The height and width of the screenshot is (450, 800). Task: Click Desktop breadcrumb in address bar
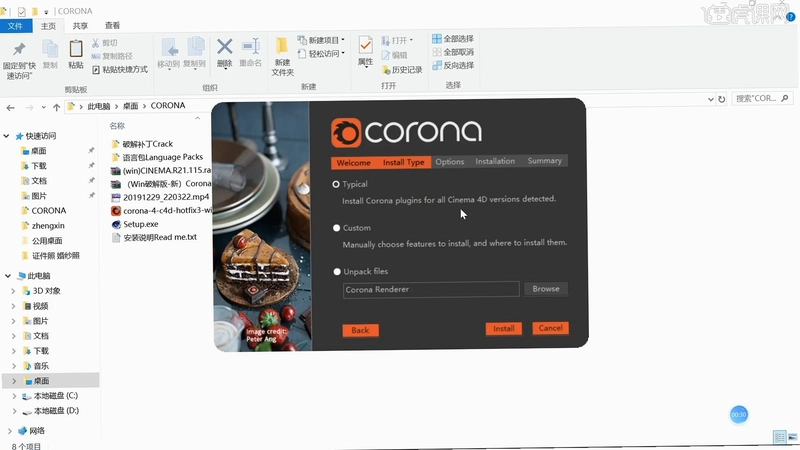pyautogui.click(x=131, y=106)
